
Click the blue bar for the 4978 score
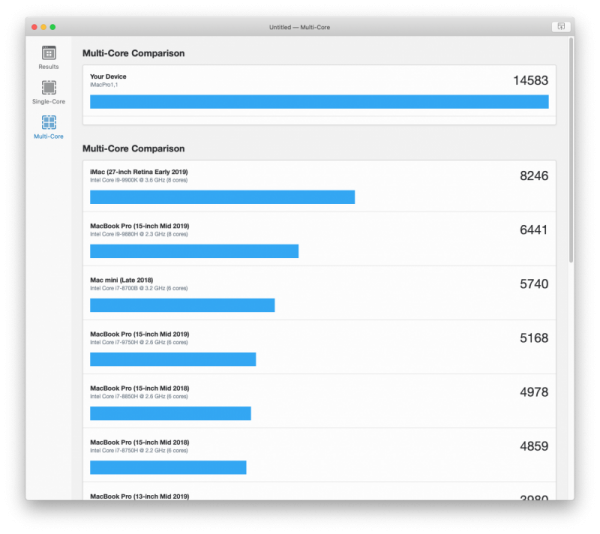tap(171, 414)
